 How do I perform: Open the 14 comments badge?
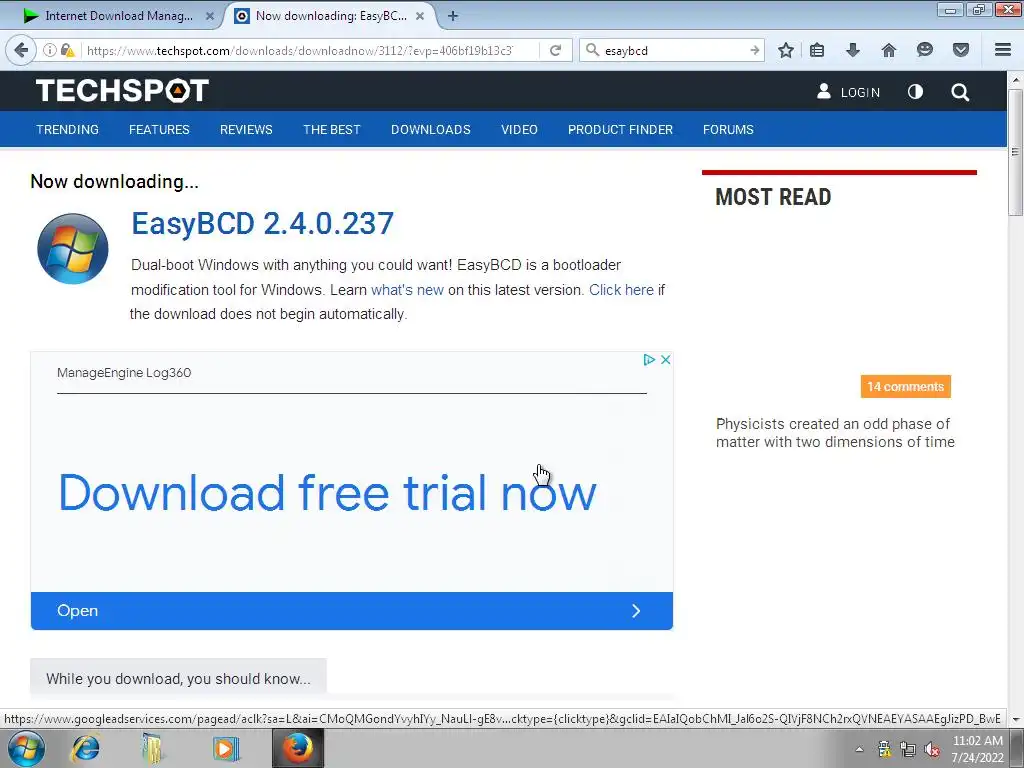[x=905, y=387]
